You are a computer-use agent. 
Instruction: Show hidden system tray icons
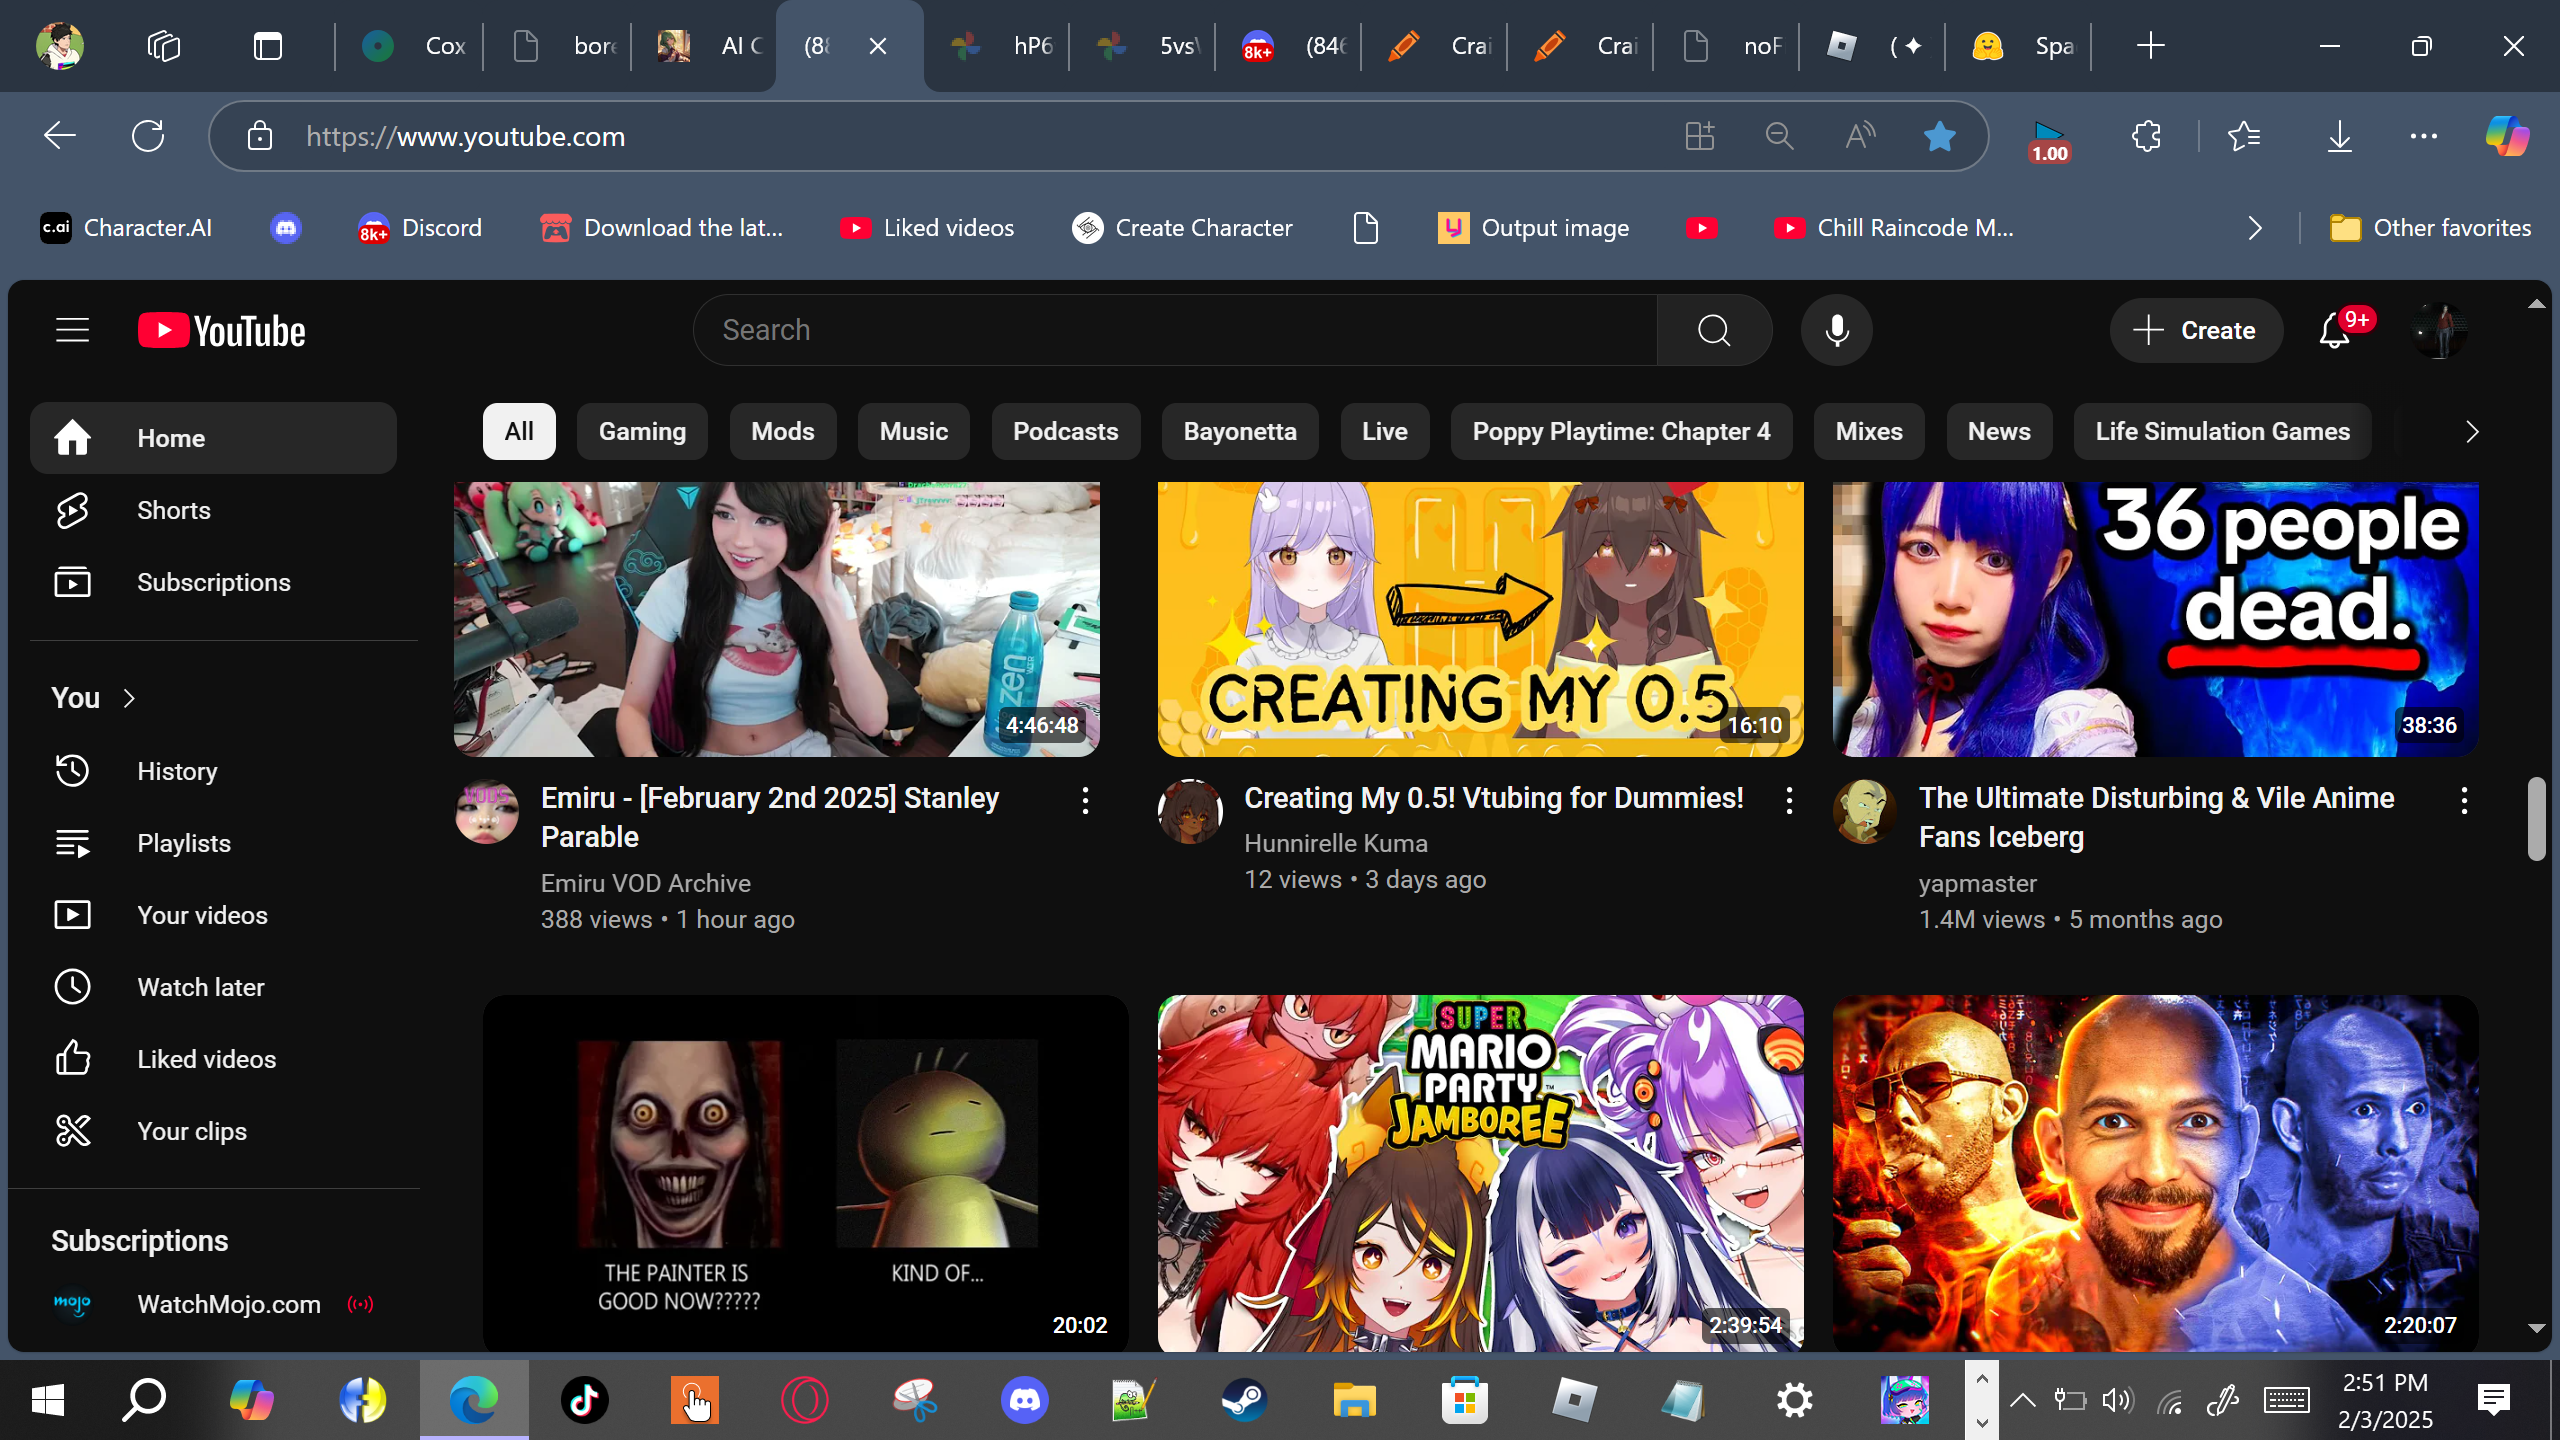(x=2022, y=1400)
